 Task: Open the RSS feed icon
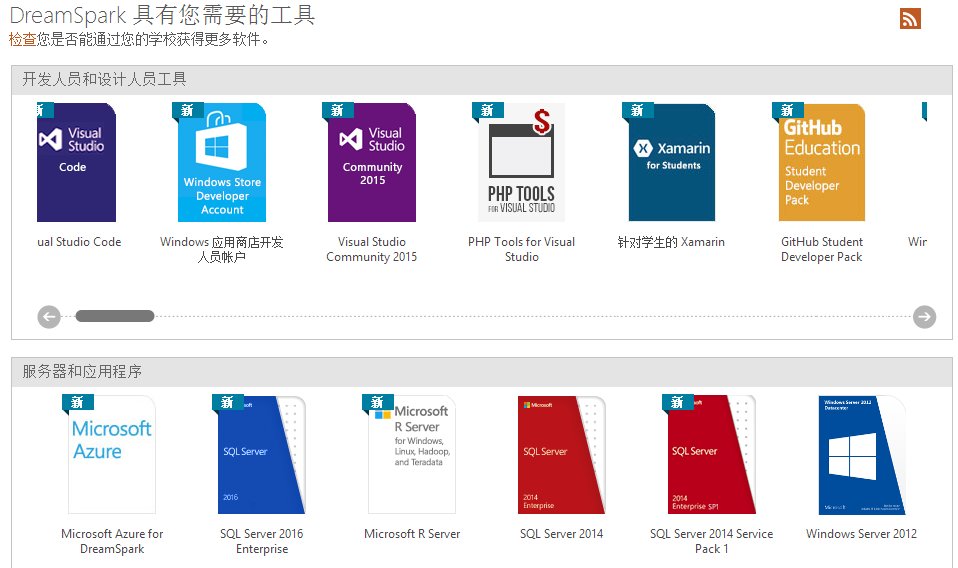tap(910, 18)
